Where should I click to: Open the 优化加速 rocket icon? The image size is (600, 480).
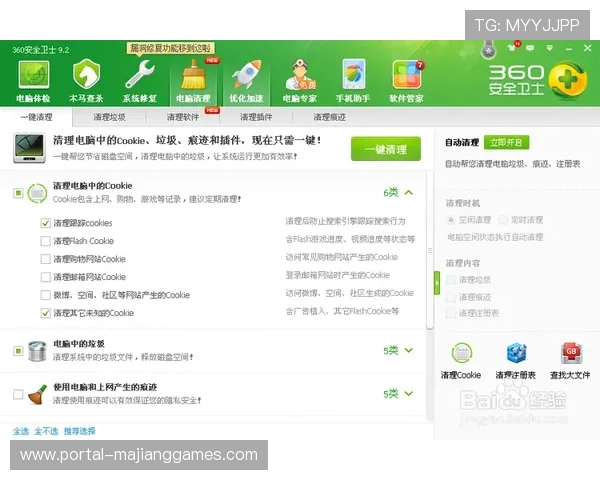click(x=247, y=75)
